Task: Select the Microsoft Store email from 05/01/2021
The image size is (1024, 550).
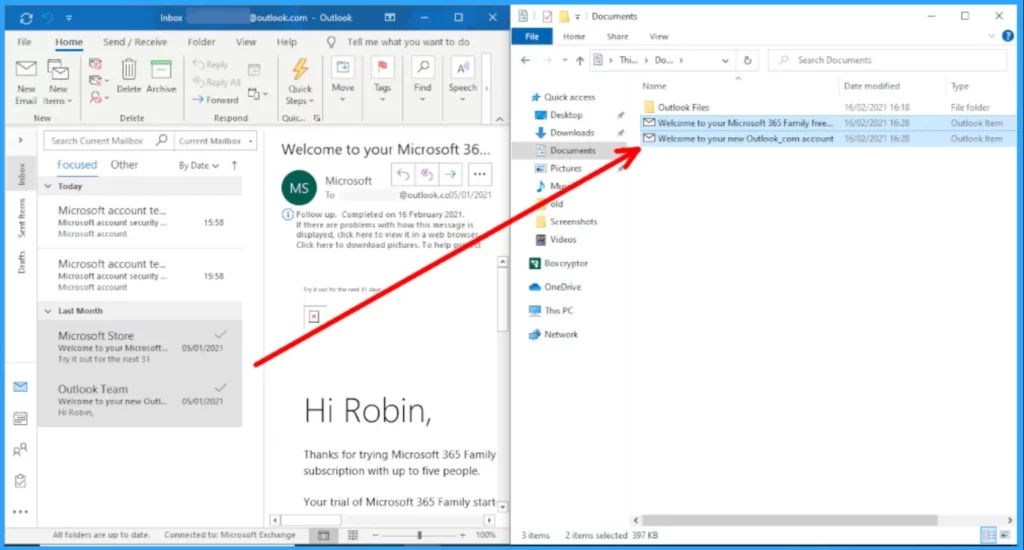Action: coord(140,347)
